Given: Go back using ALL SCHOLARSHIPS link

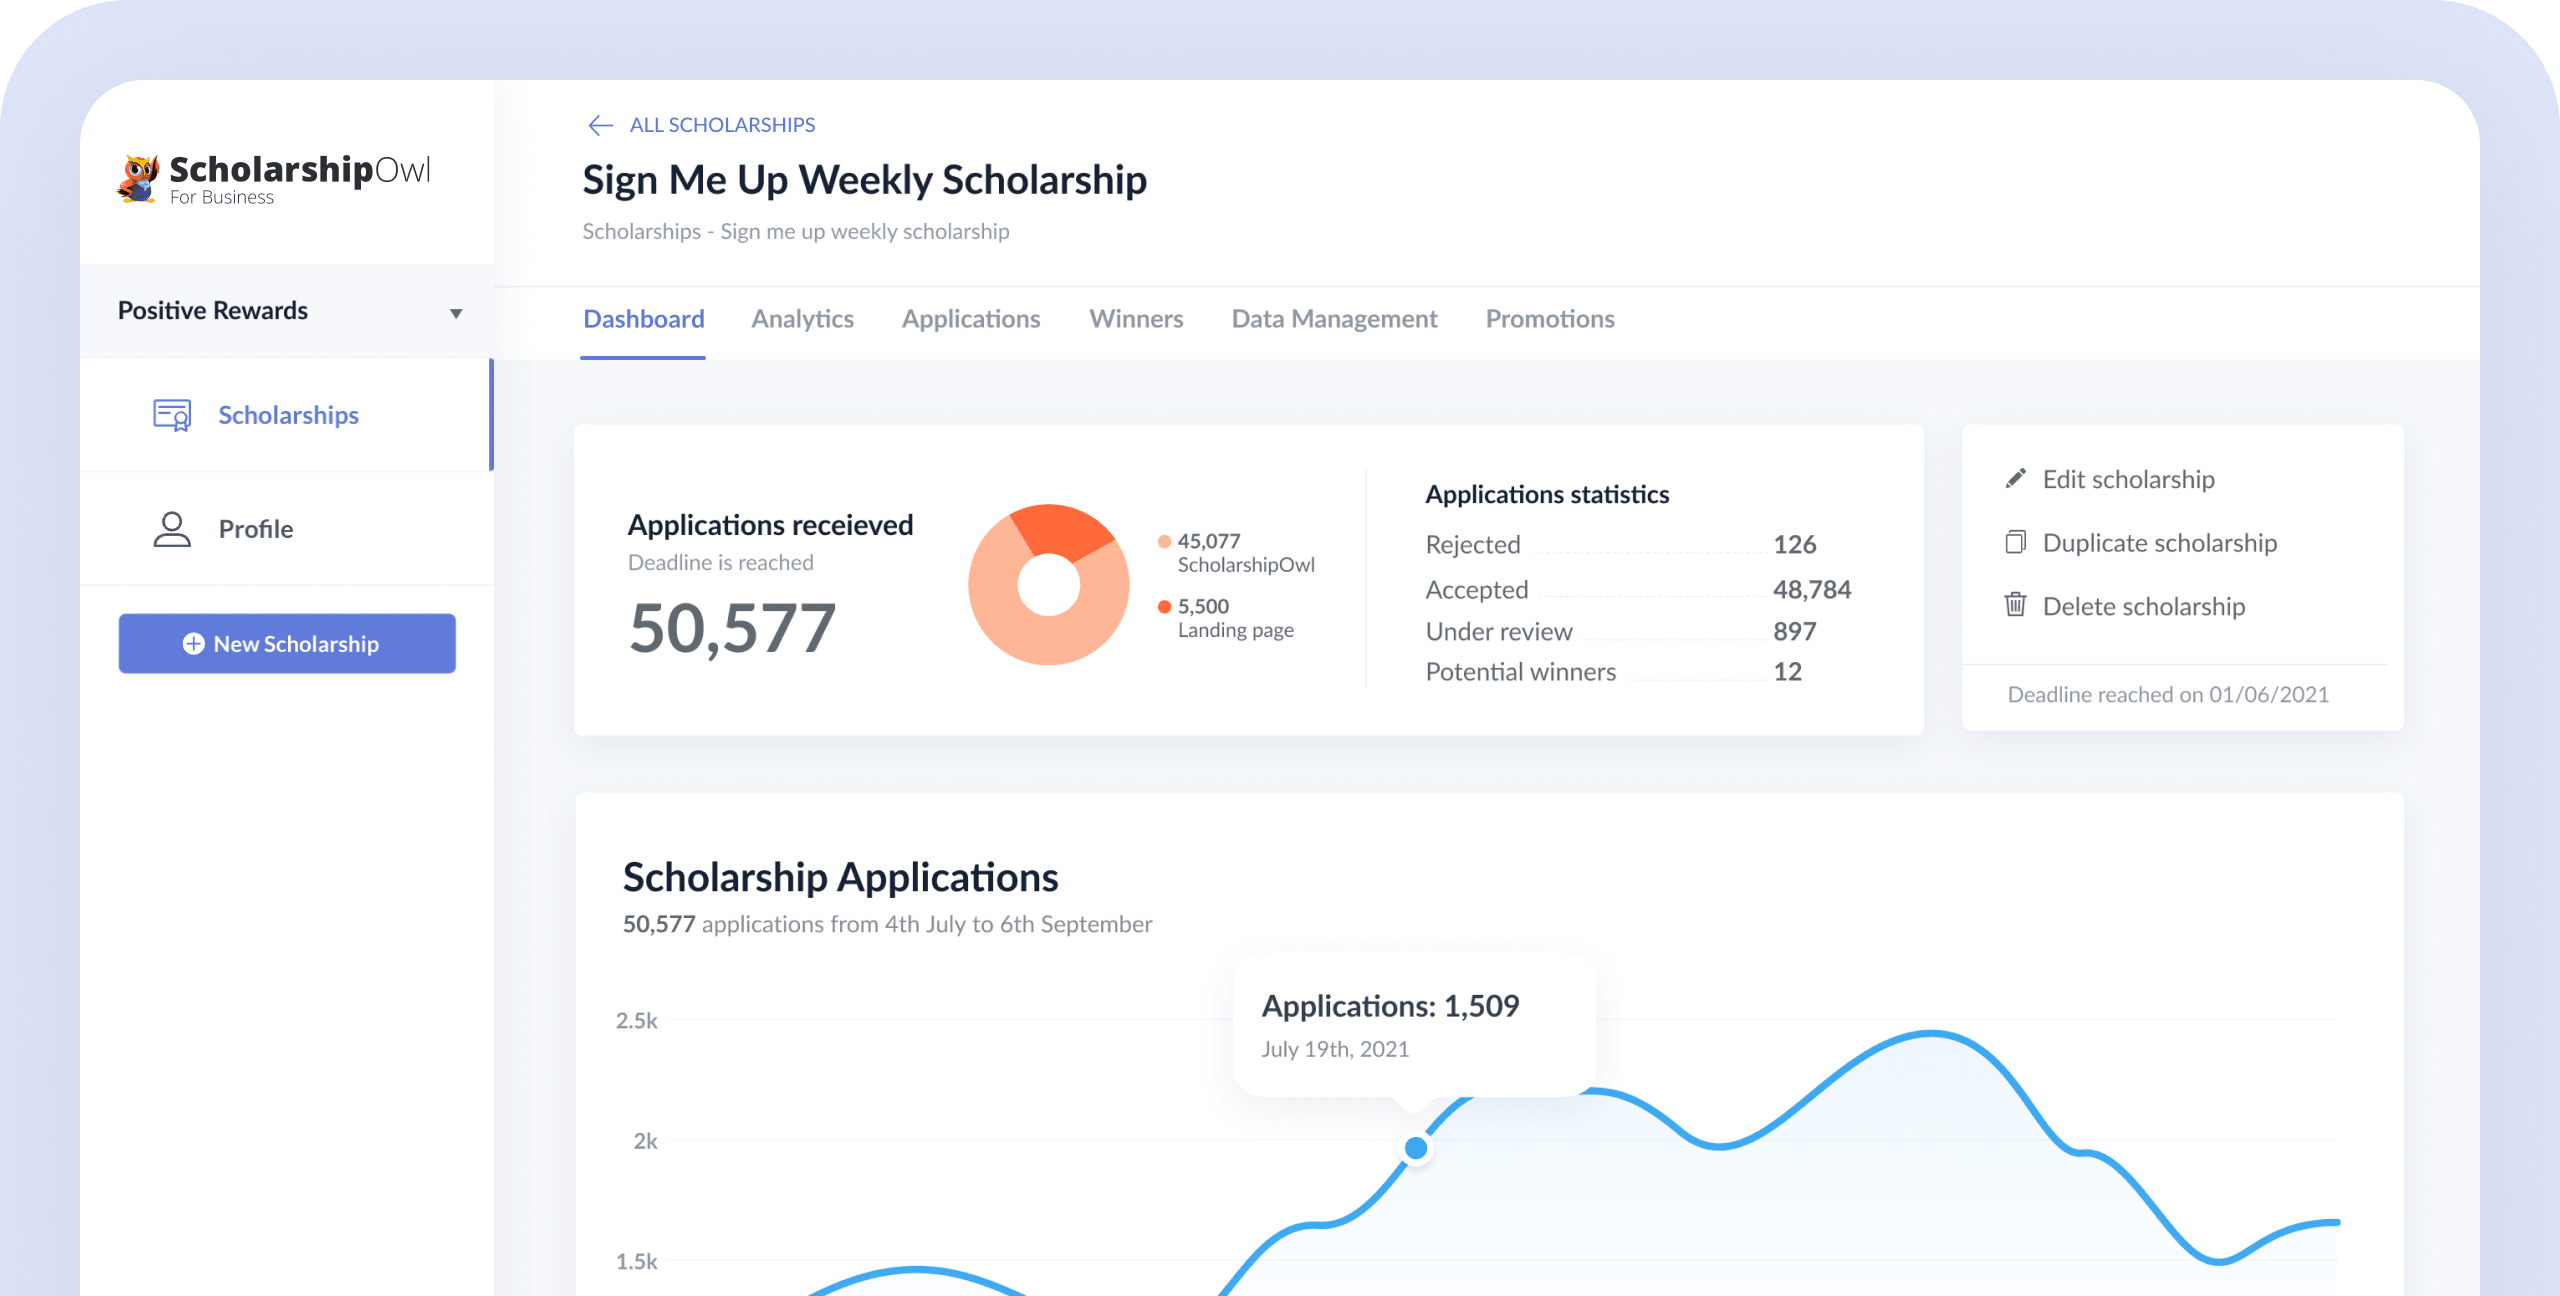Looking at the screenshot, I should [722, 124].
